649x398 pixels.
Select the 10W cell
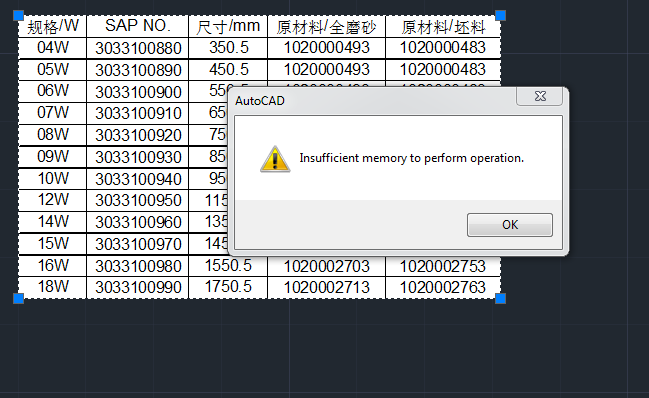(53, 179)
